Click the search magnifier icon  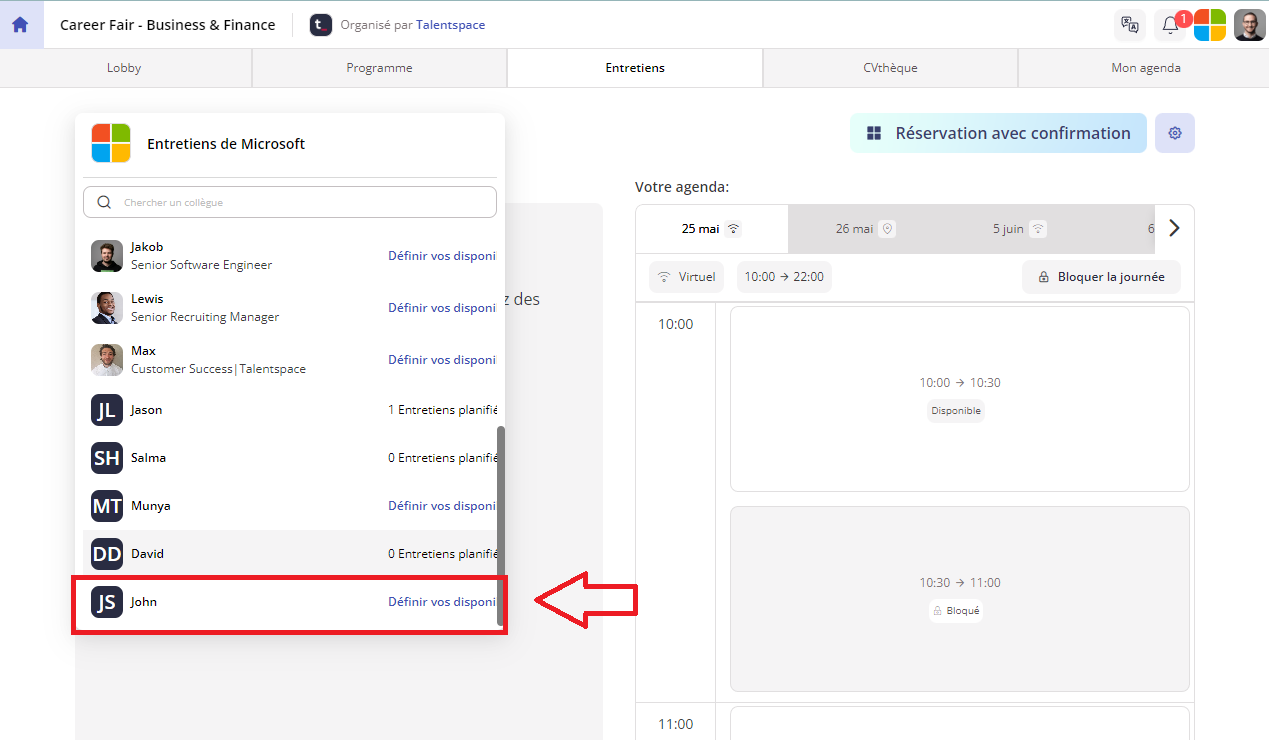point(104,202)
